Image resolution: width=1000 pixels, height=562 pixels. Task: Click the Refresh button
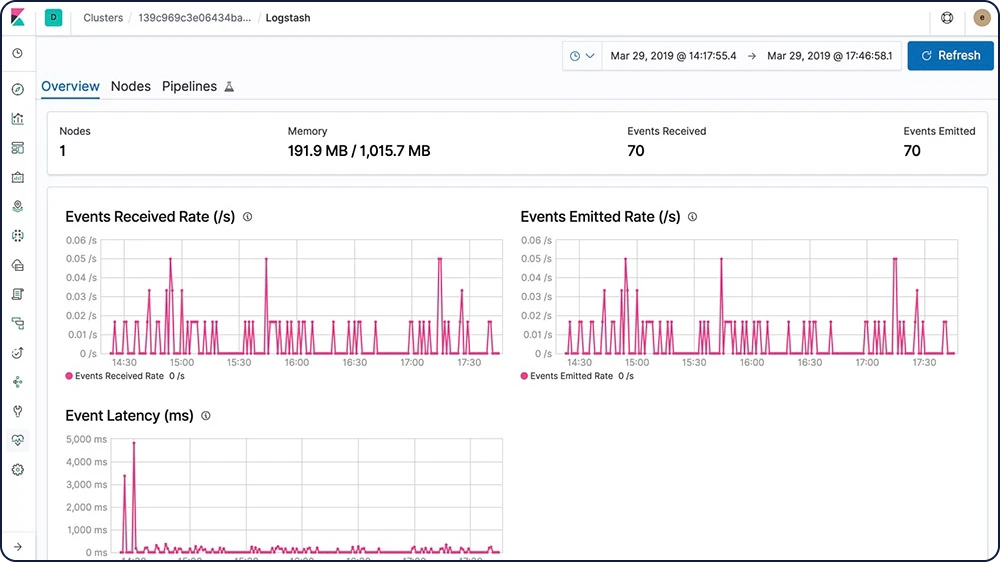[950, 55]
